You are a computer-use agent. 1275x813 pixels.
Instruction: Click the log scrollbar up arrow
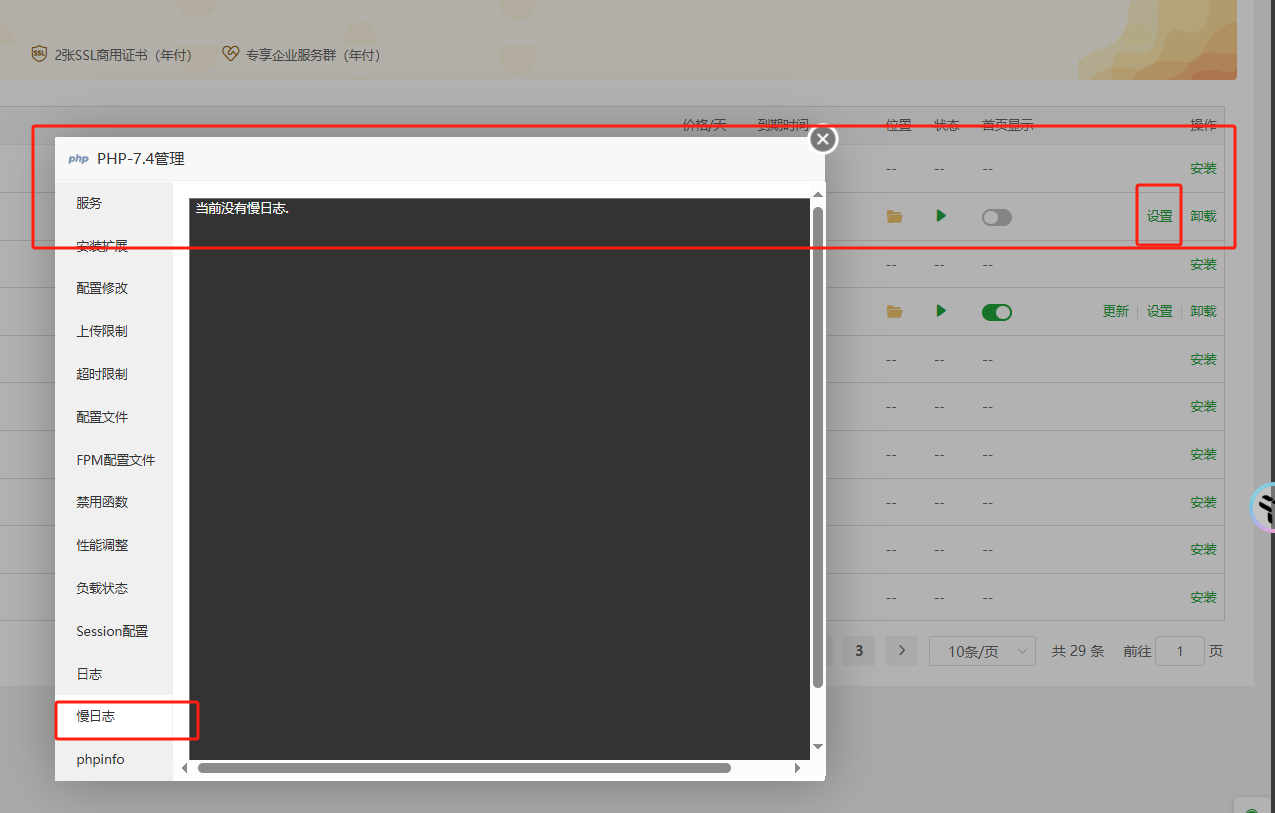click(x=818, y=194)
